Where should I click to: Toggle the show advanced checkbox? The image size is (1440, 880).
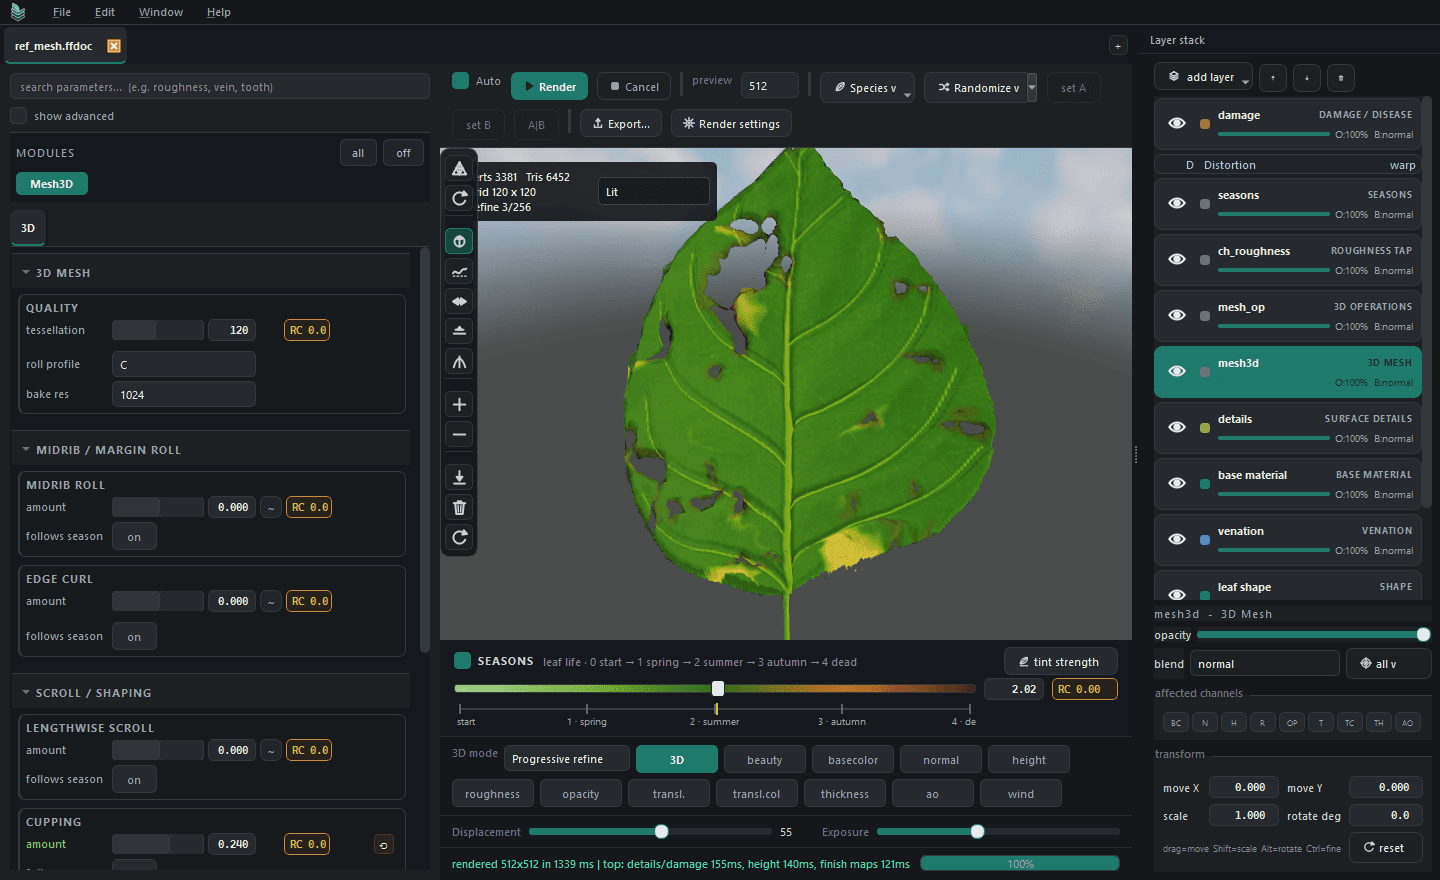click(x=18, y=116)
